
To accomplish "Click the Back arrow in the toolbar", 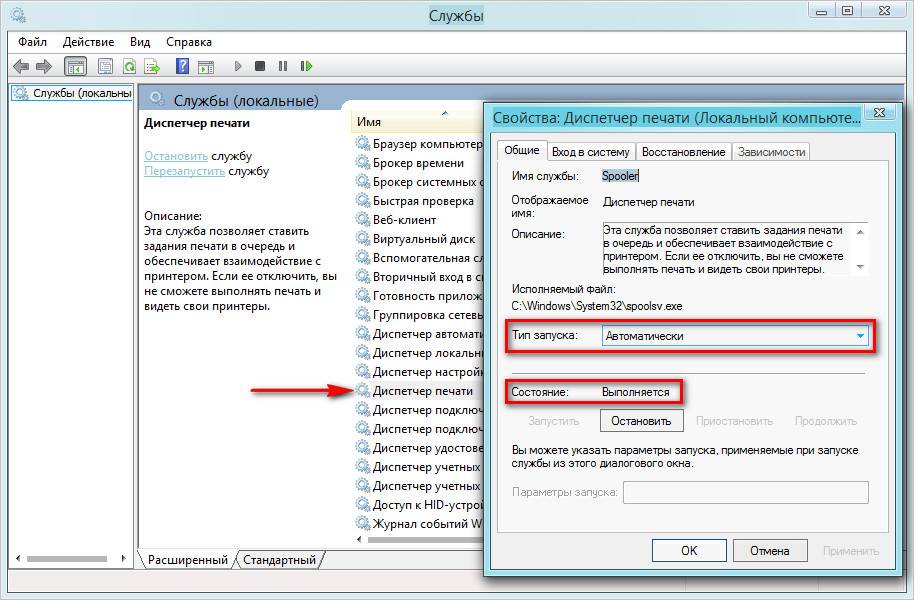I will coord(20,67).
